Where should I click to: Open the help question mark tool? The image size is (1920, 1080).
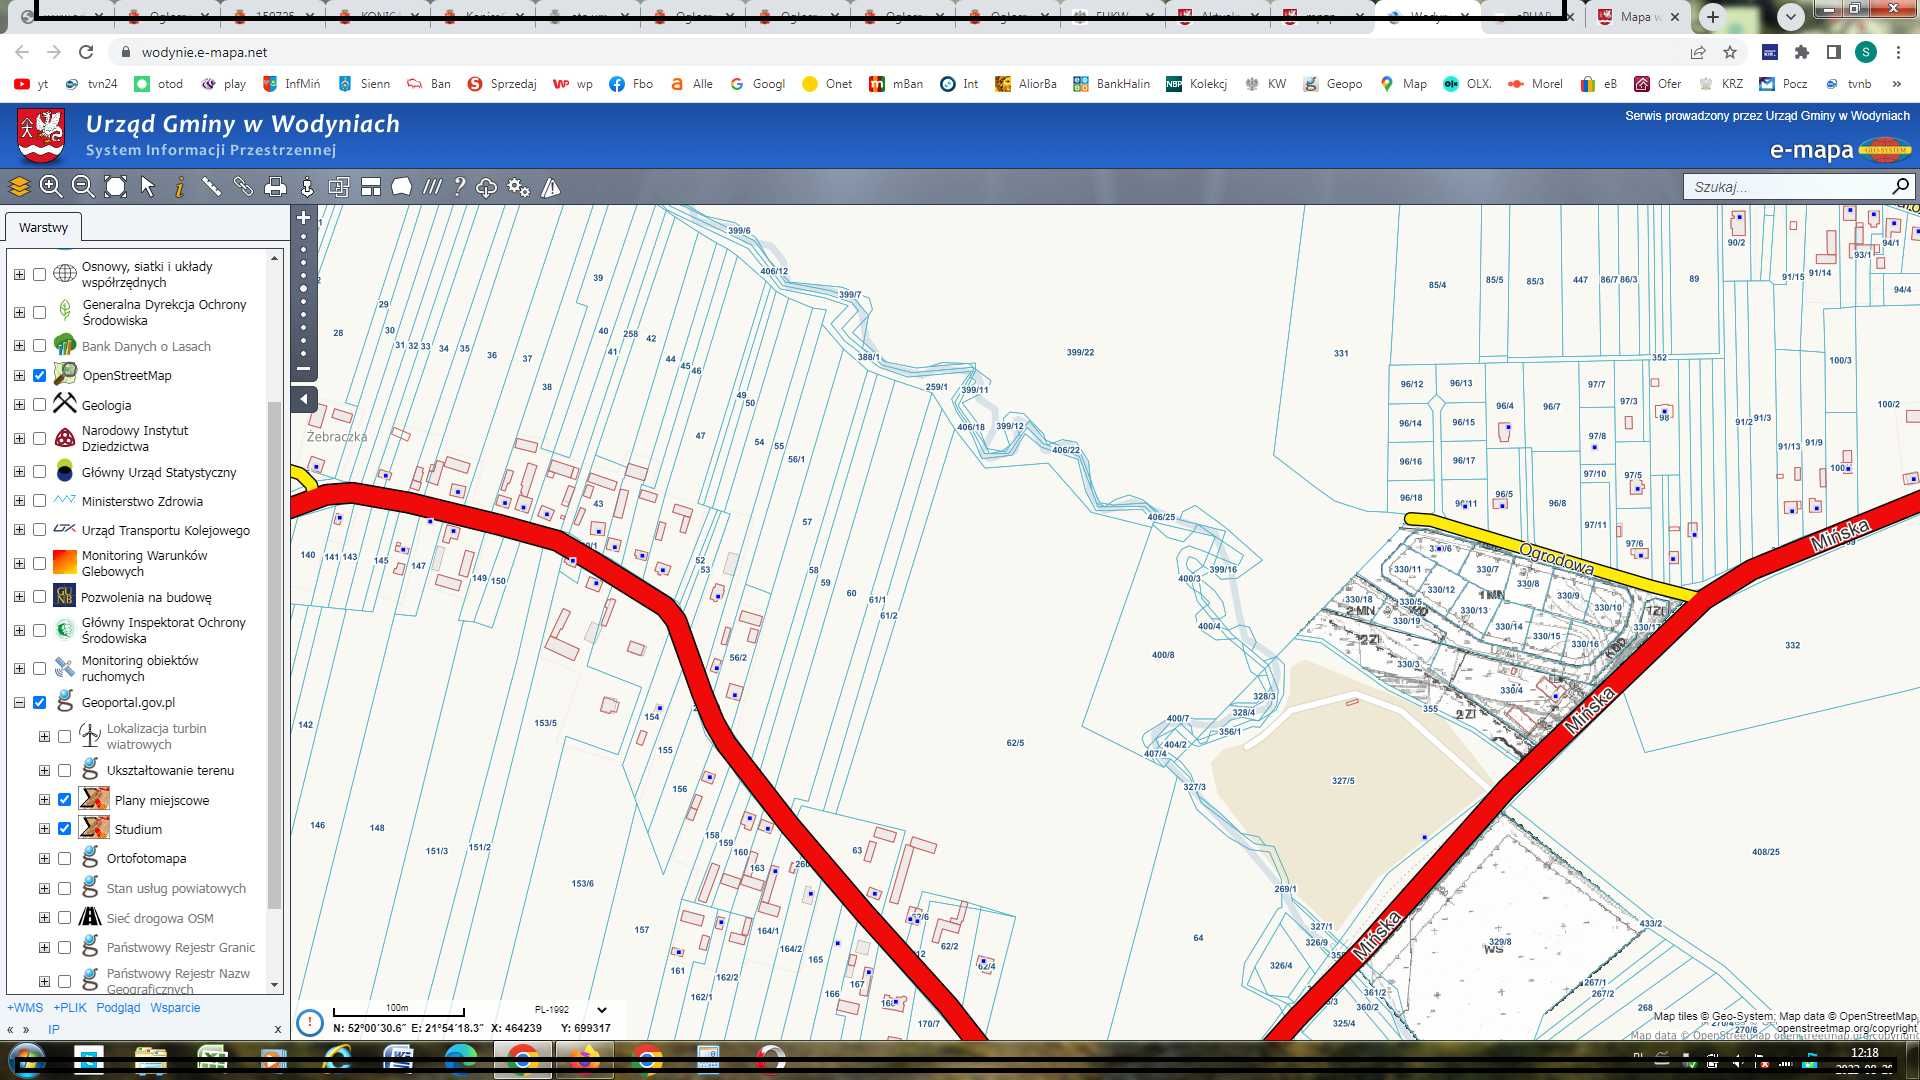pos(459,187)
